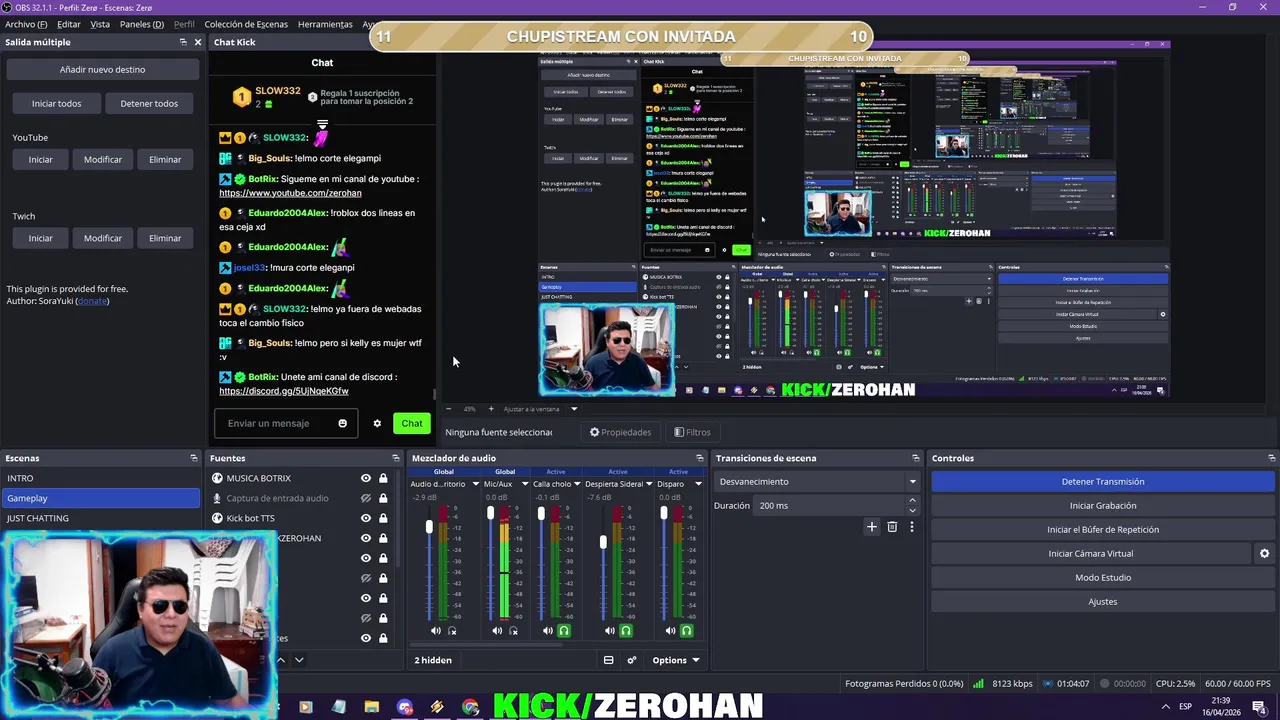Open Despierta Sideral channel dropdown arrow
This screenshot has width=1280, height=720.
click(x=650, y=484)
